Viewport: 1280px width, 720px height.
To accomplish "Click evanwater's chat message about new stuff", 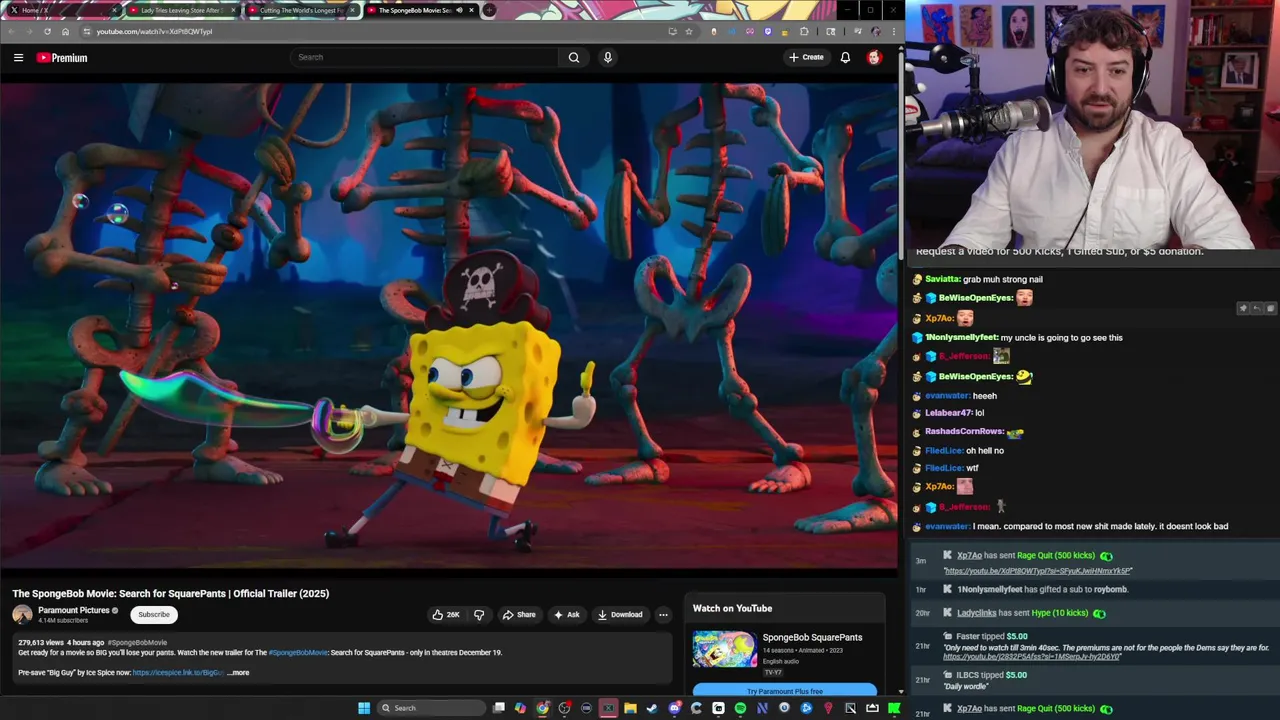I will [x=1100, y=526].
